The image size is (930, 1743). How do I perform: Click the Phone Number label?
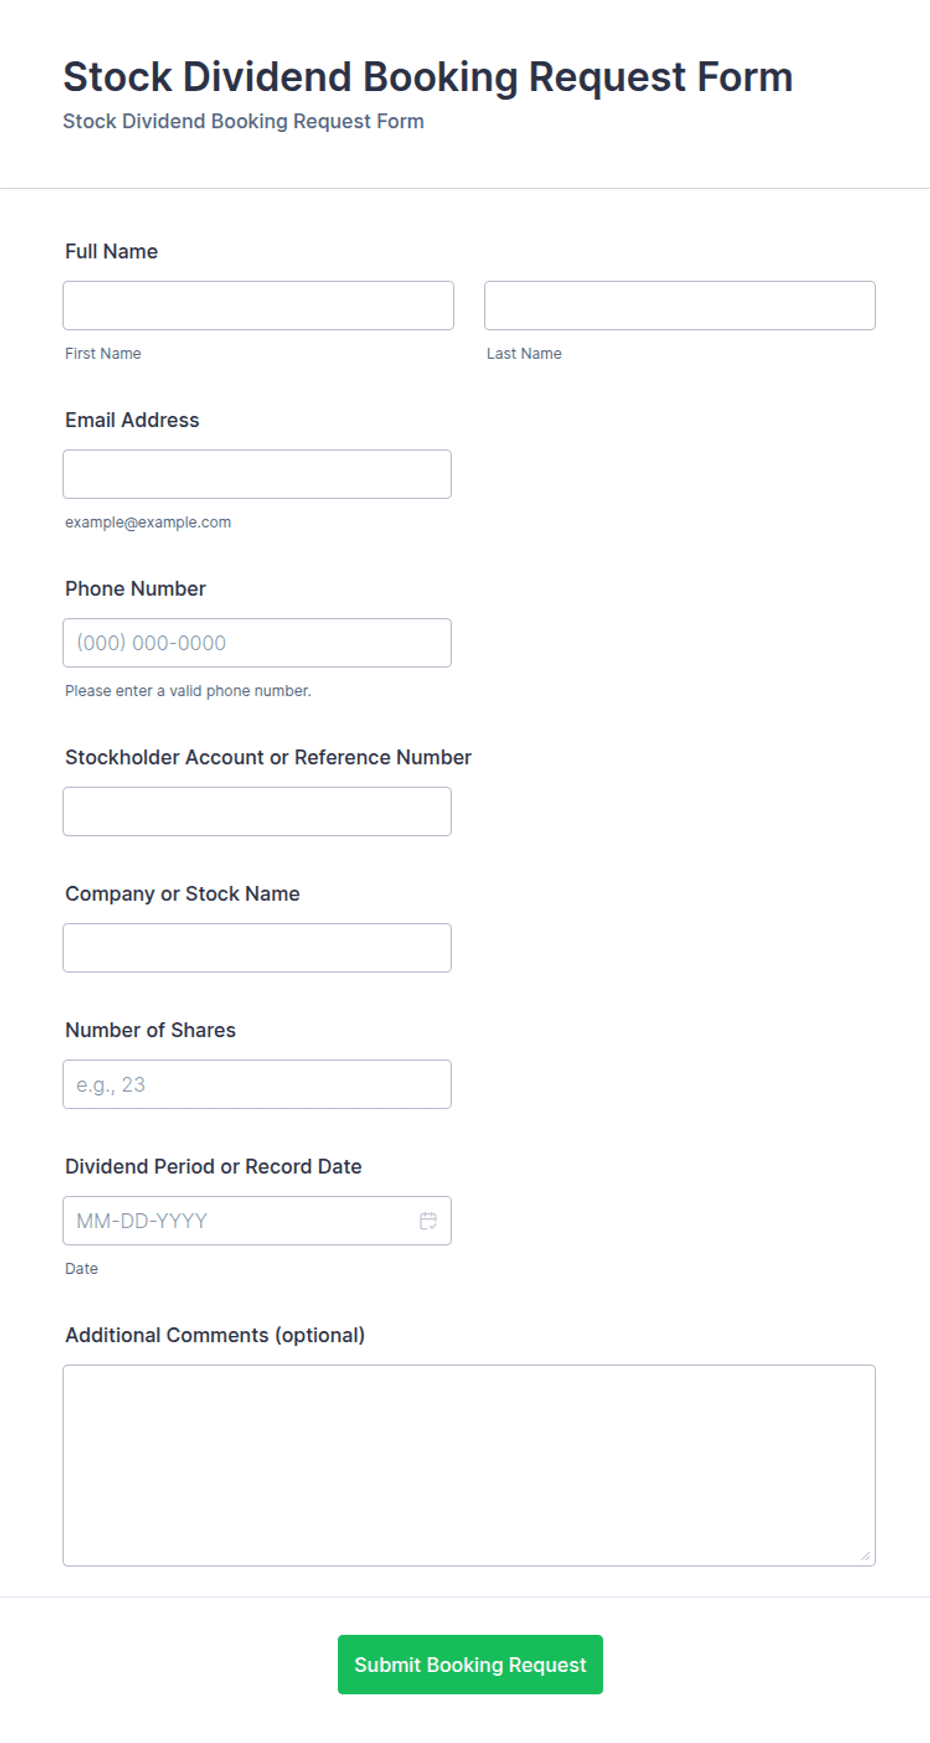[x=135, y=588]
